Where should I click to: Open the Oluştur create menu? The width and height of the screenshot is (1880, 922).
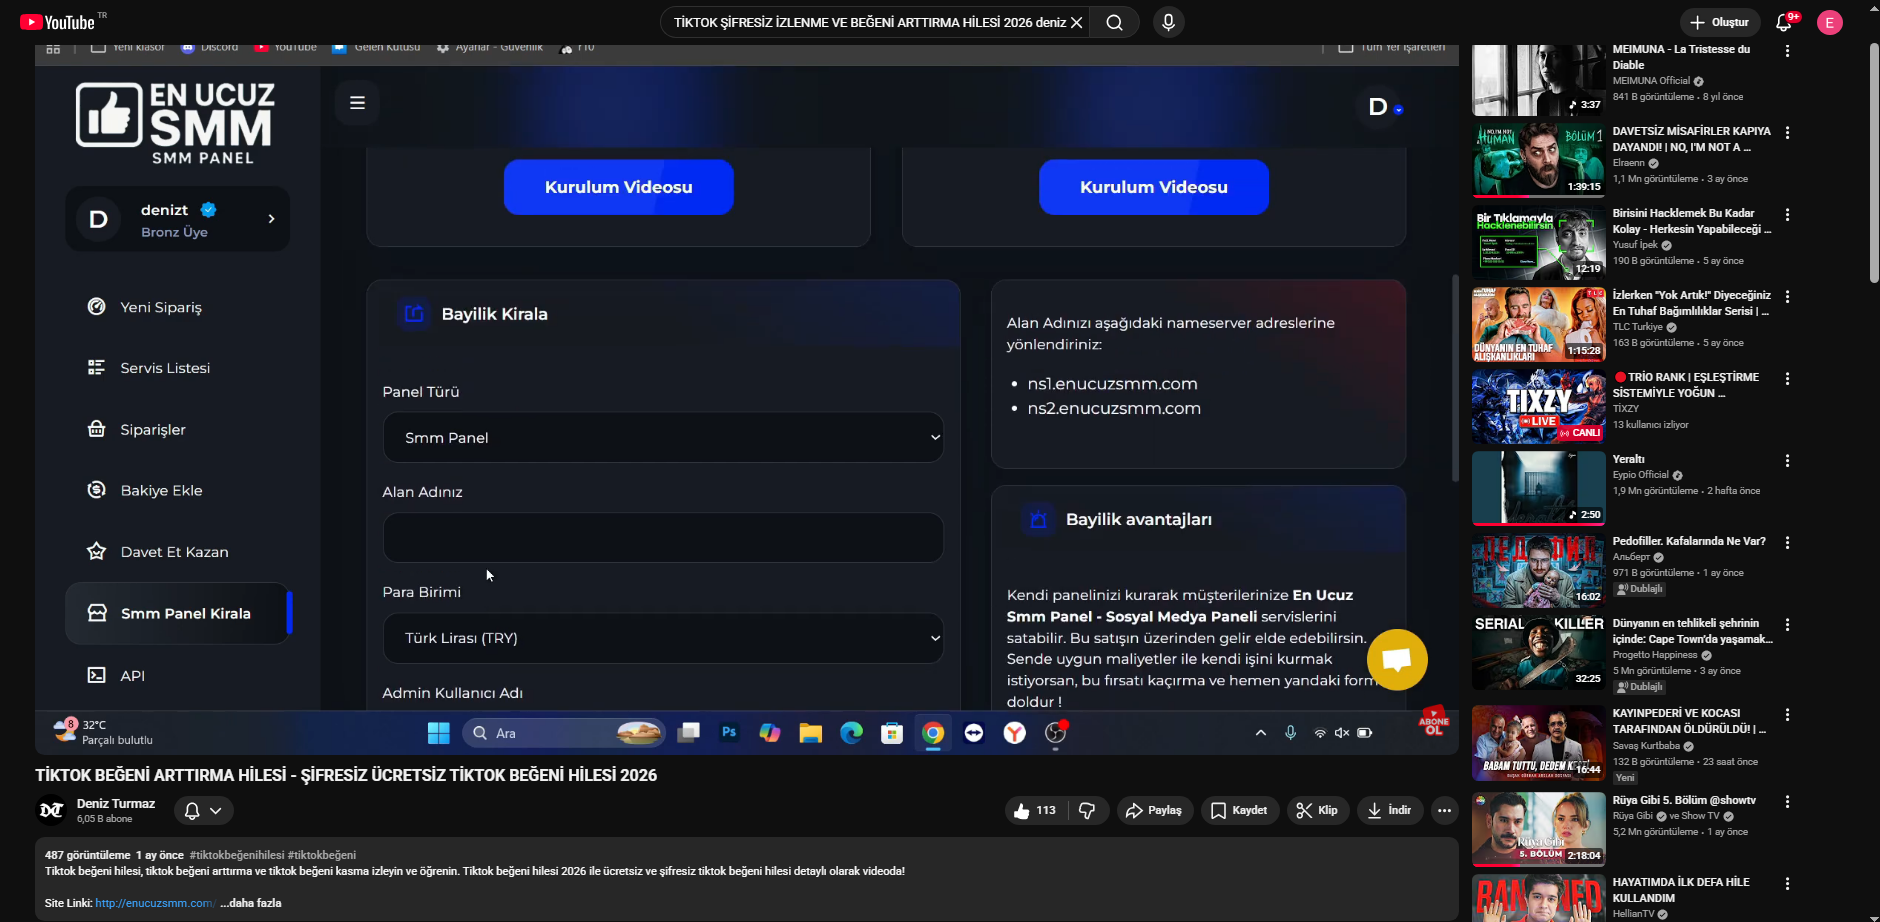click(1720, 22)
